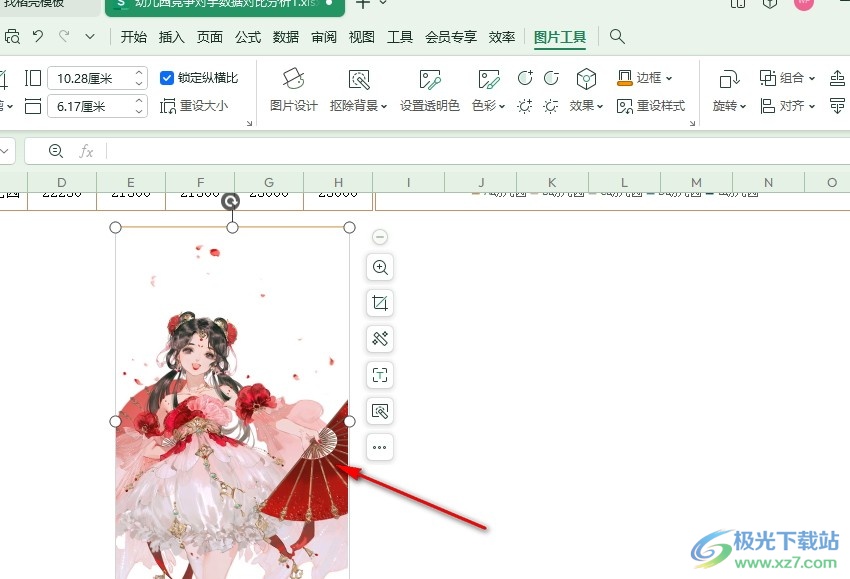
Task: Click the fx insert function icon
Action: tap(86, 151)
